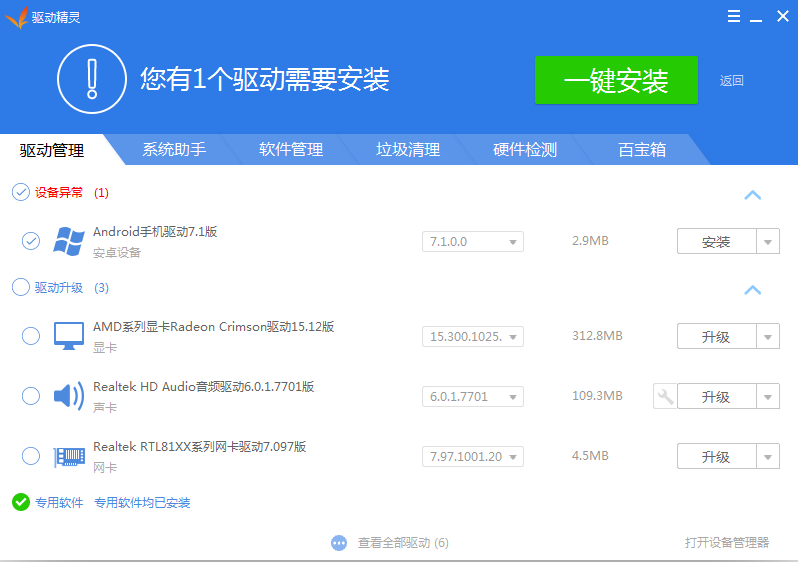Click 升级 for Realtek RTL81XX driver
This screenshot has height=562, width=798.
[717, 457]
